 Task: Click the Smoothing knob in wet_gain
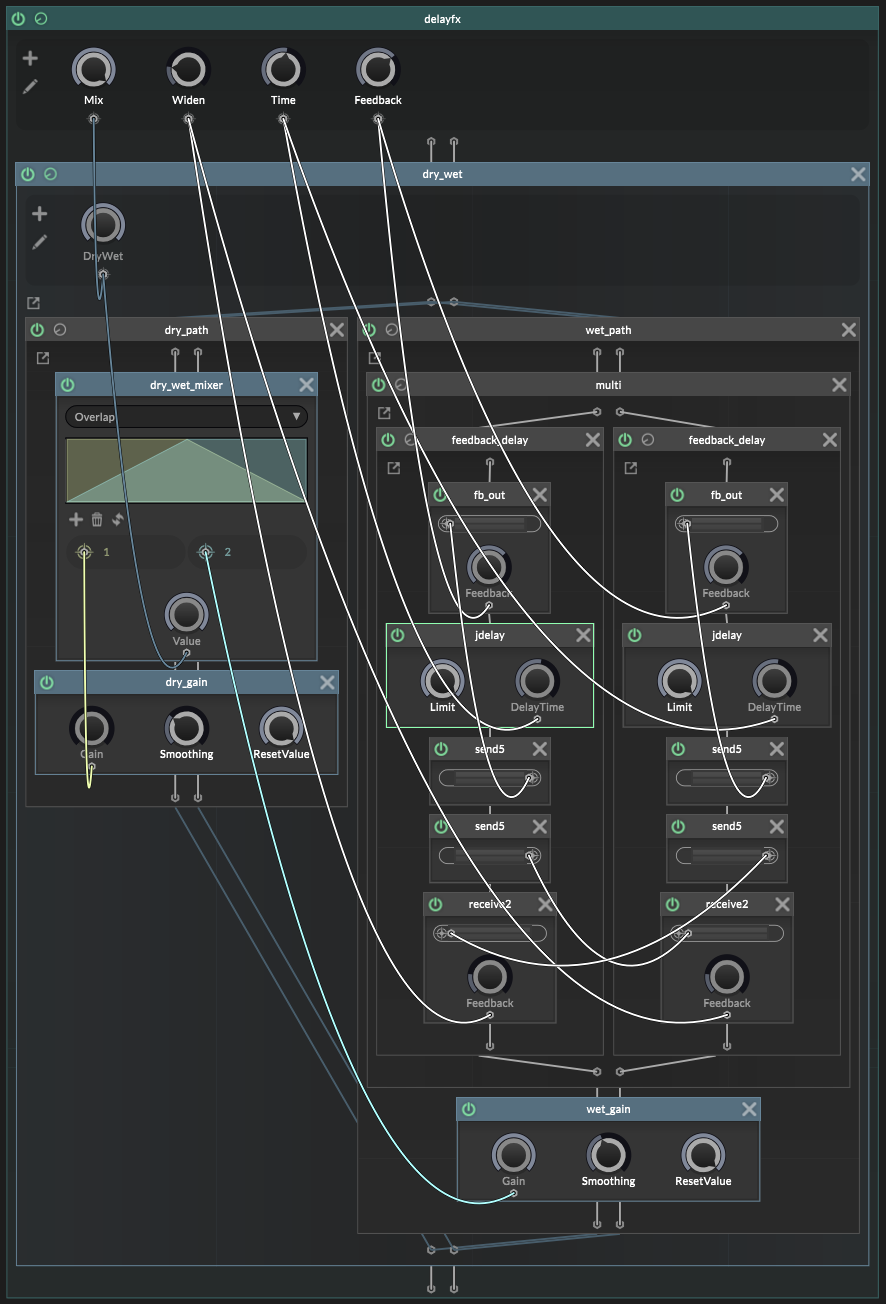[608, 1154]
